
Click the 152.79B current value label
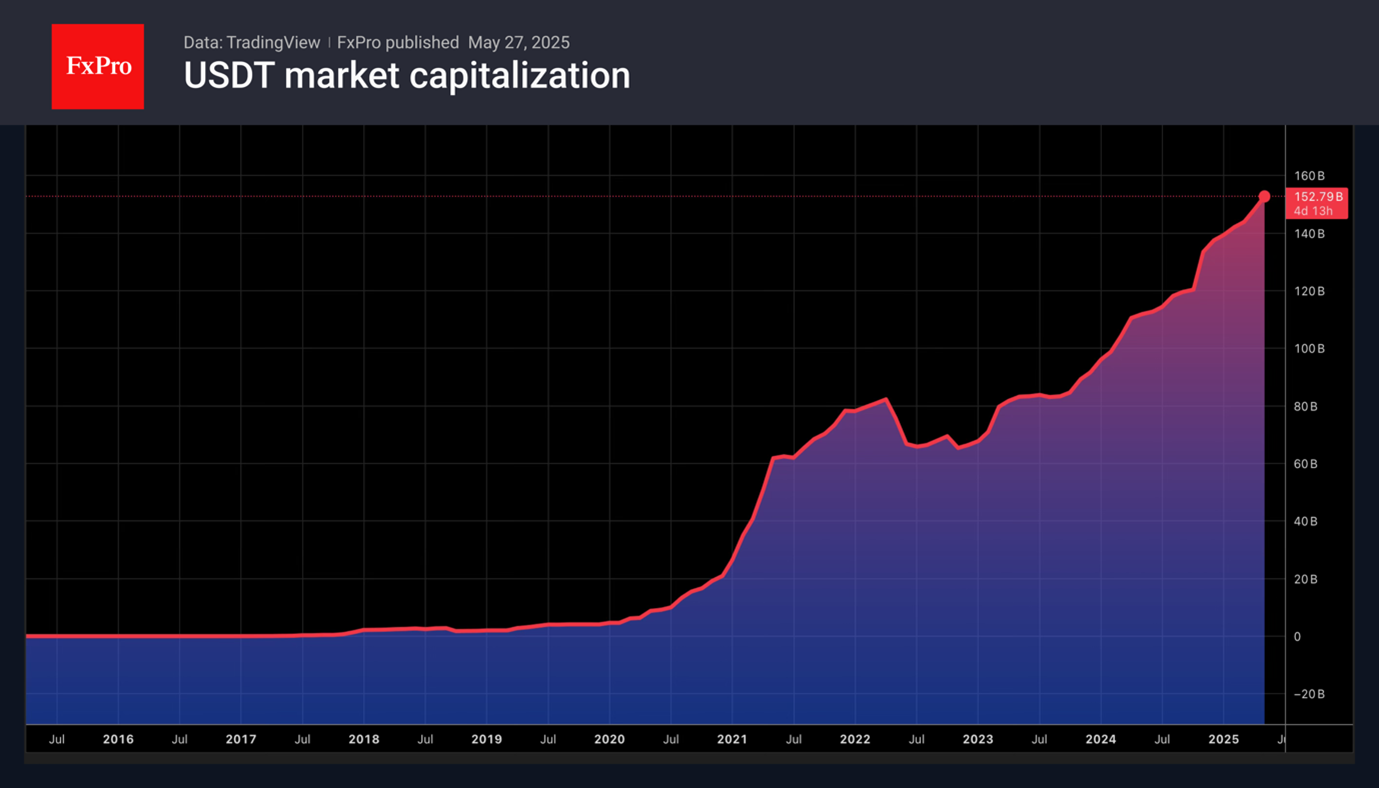[x=1318, y=197]
